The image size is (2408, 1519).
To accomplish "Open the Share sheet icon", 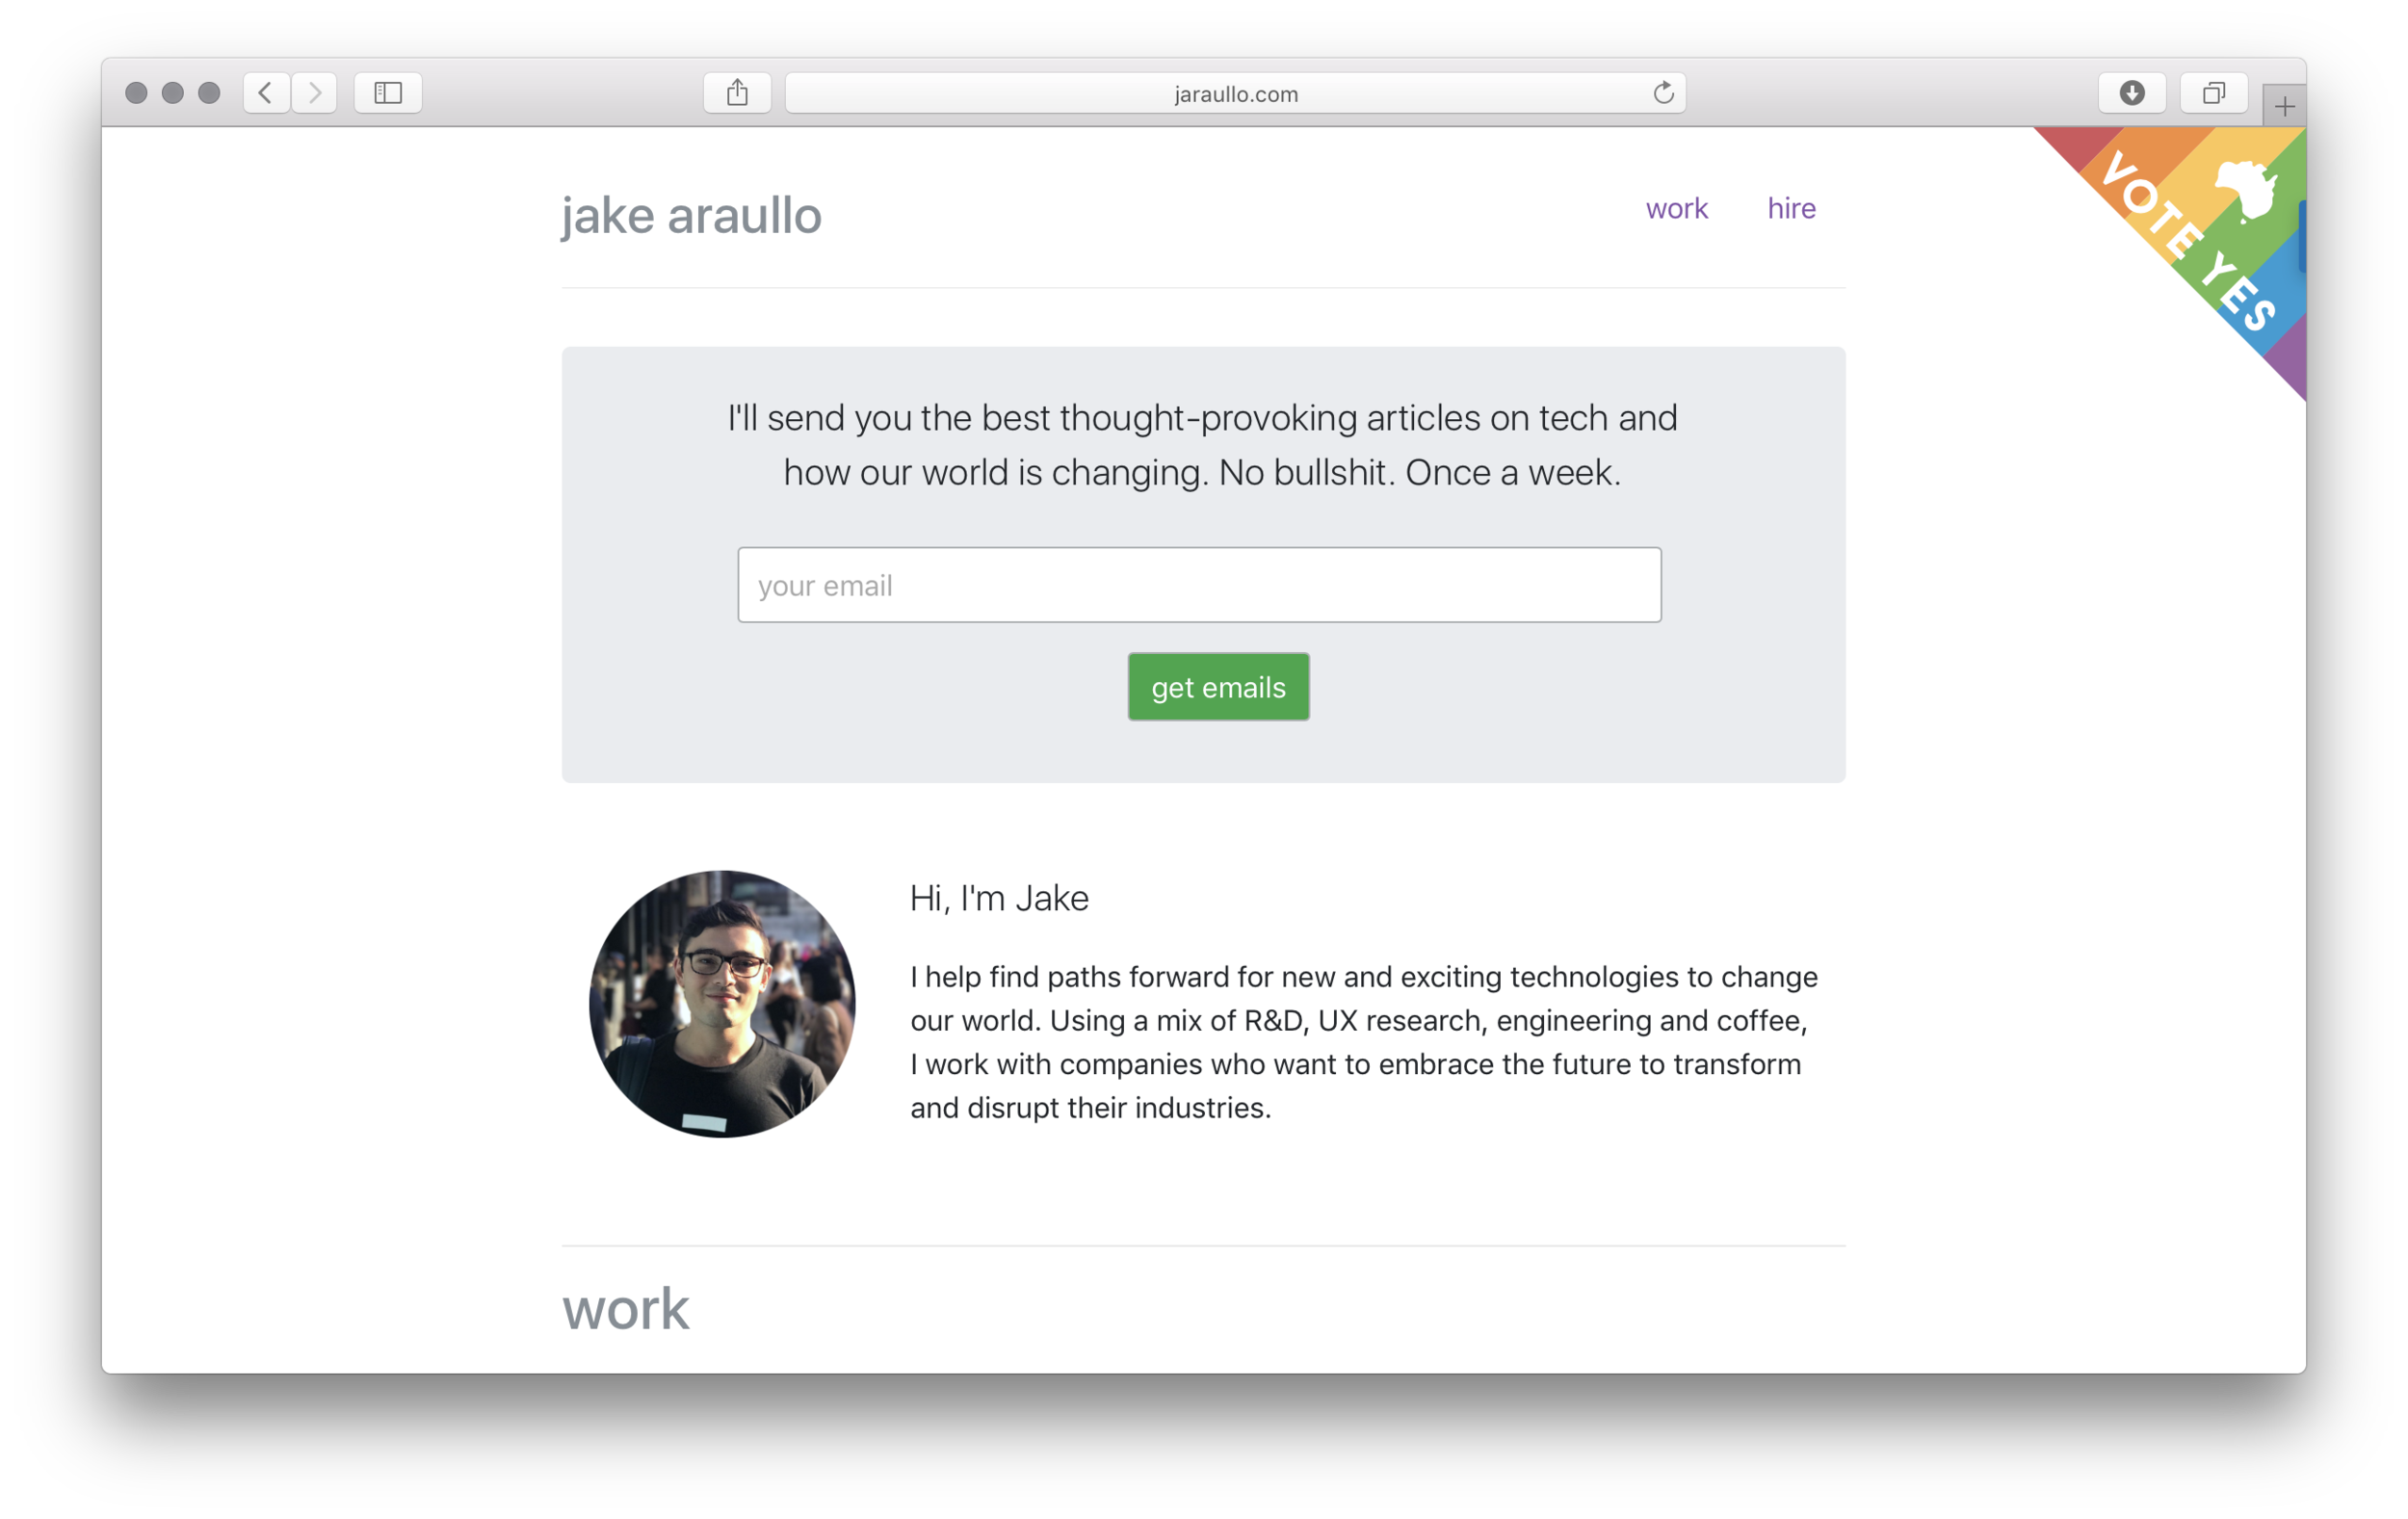I will [737, 93].
